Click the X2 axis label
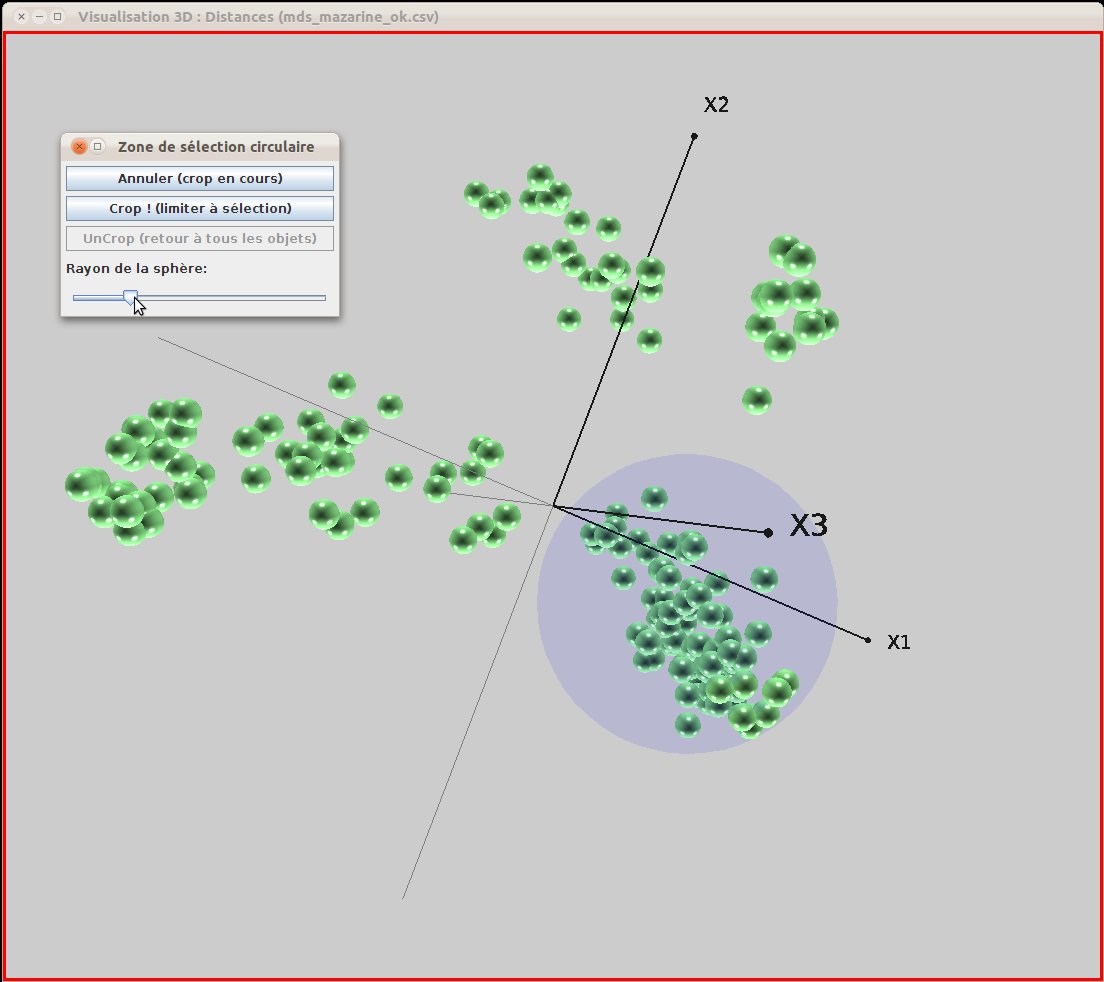 click(716, 105)
